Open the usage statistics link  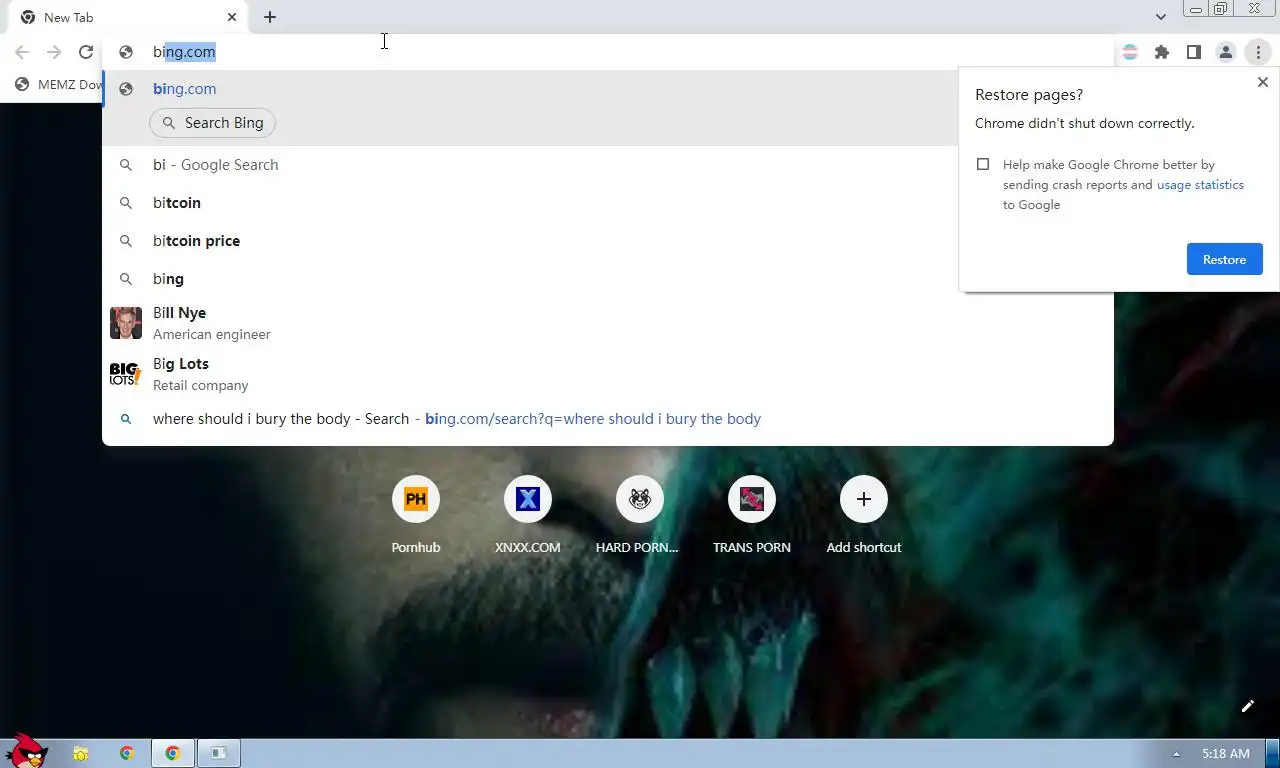[x=1200, y=185]
